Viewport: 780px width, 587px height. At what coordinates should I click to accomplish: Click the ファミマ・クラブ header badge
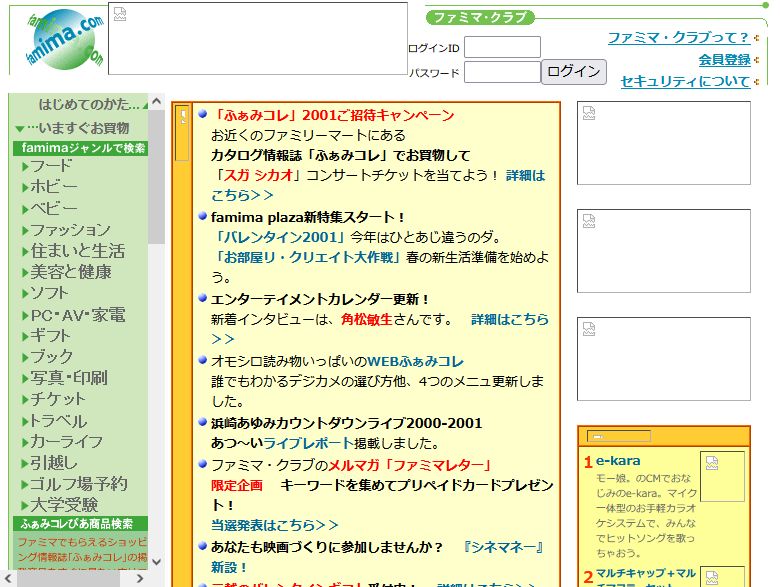click(480, 17)
